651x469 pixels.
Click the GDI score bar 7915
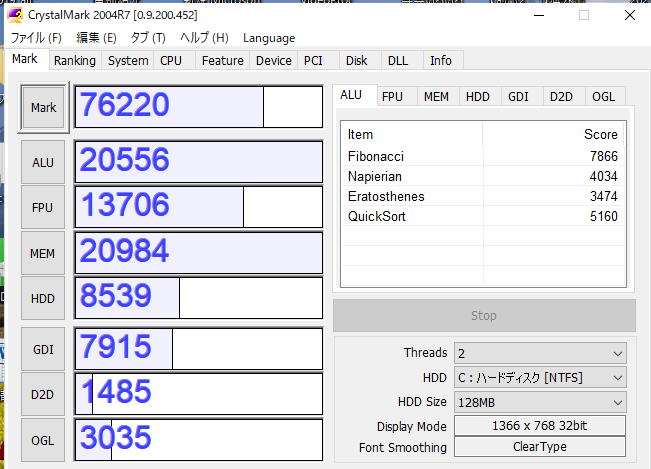point(198,349)
